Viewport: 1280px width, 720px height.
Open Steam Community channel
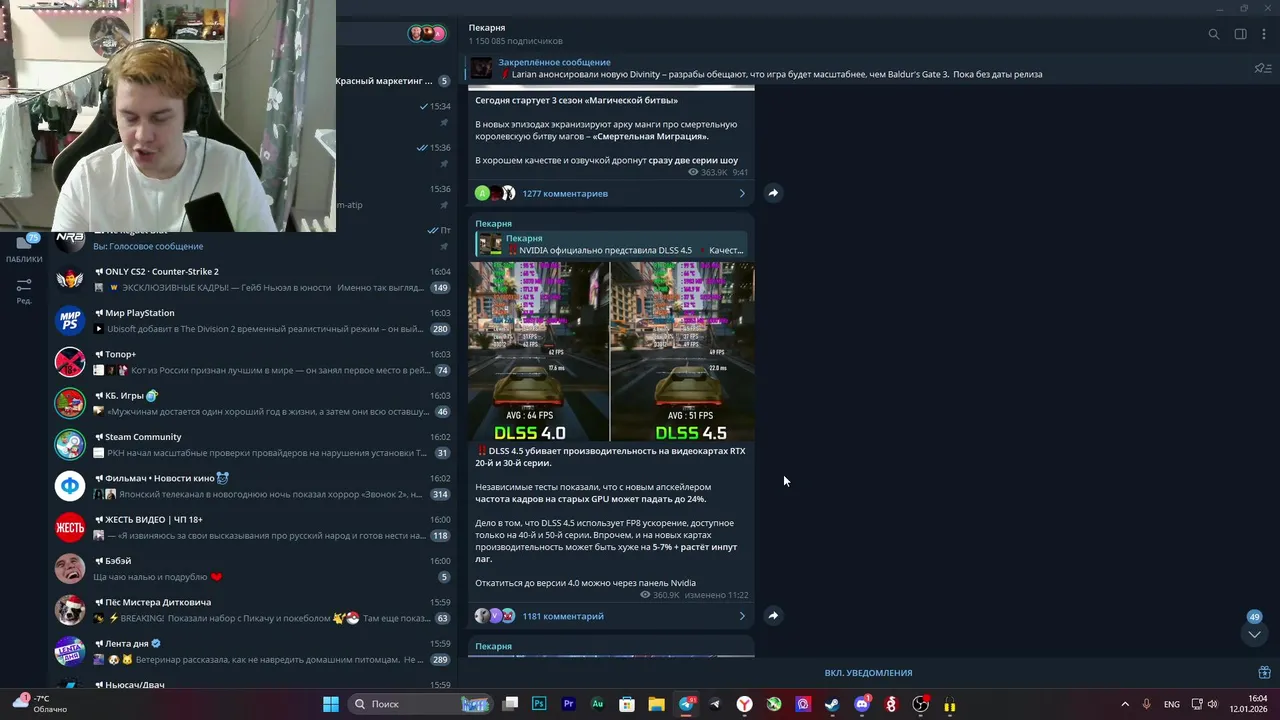[254, 445]
